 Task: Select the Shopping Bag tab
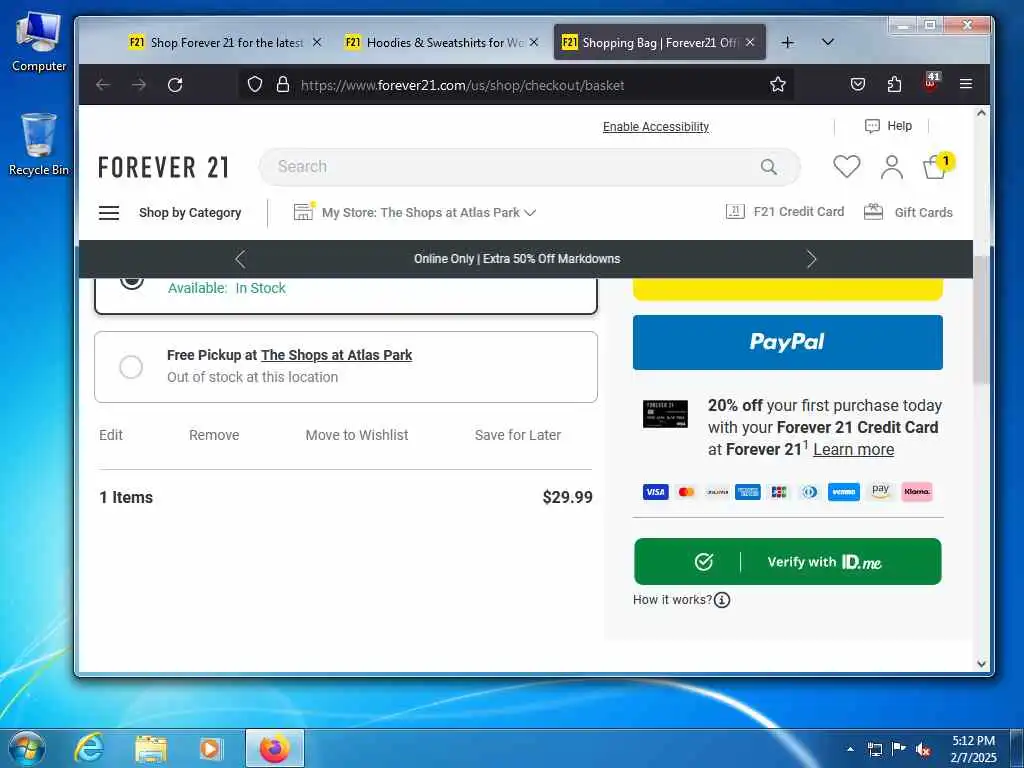click(658, 42)
